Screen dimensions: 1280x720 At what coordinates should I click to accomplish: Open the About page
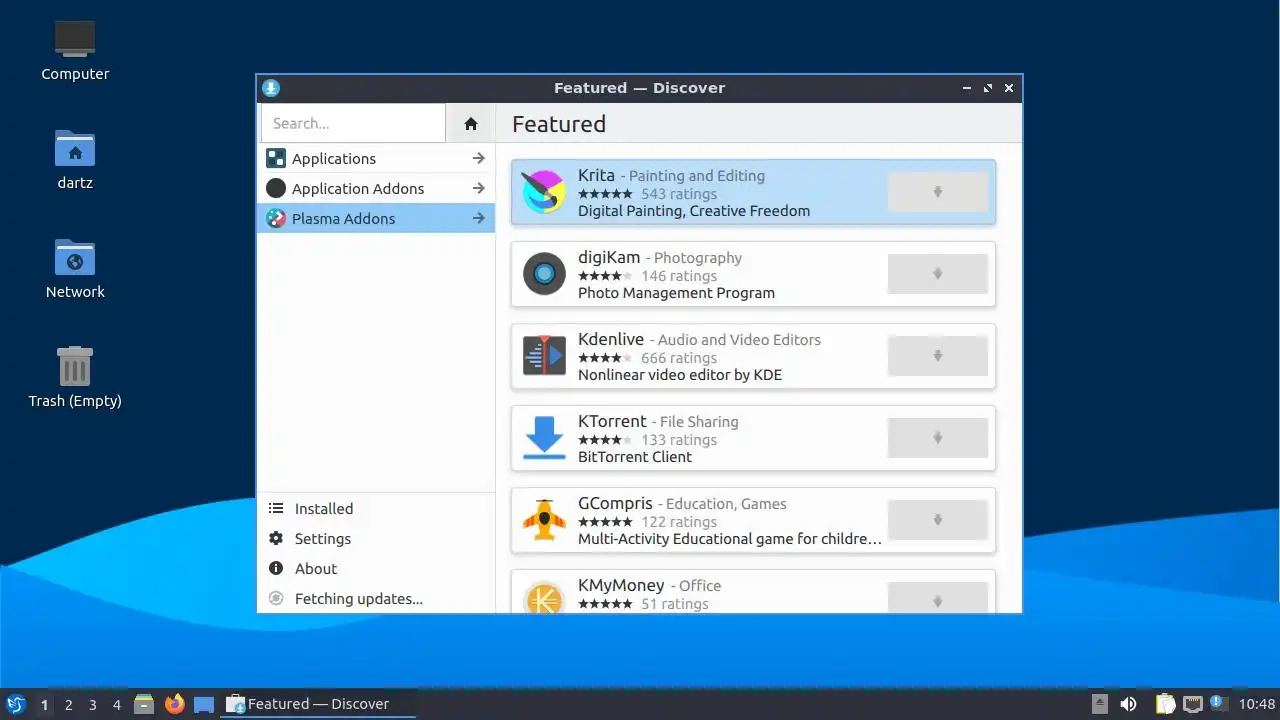click(376, 568)
